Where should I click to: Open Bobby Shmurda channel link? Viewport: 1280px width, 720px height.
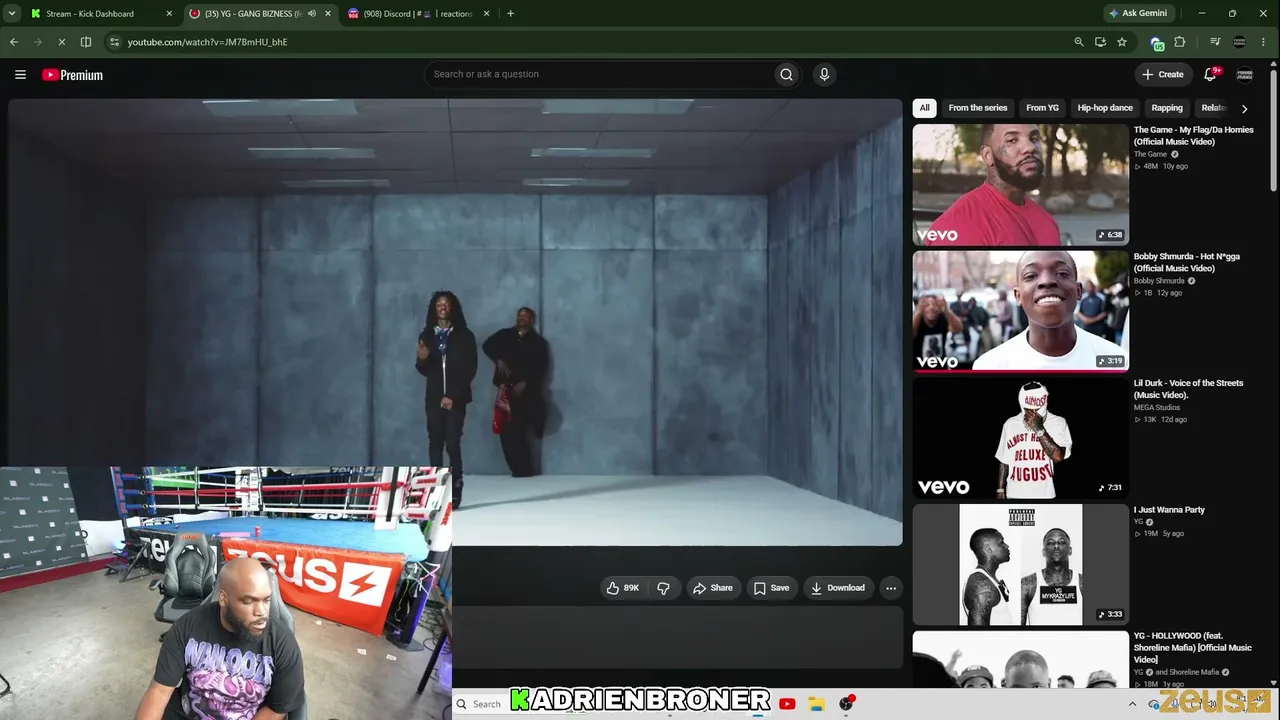[1159, 281]
